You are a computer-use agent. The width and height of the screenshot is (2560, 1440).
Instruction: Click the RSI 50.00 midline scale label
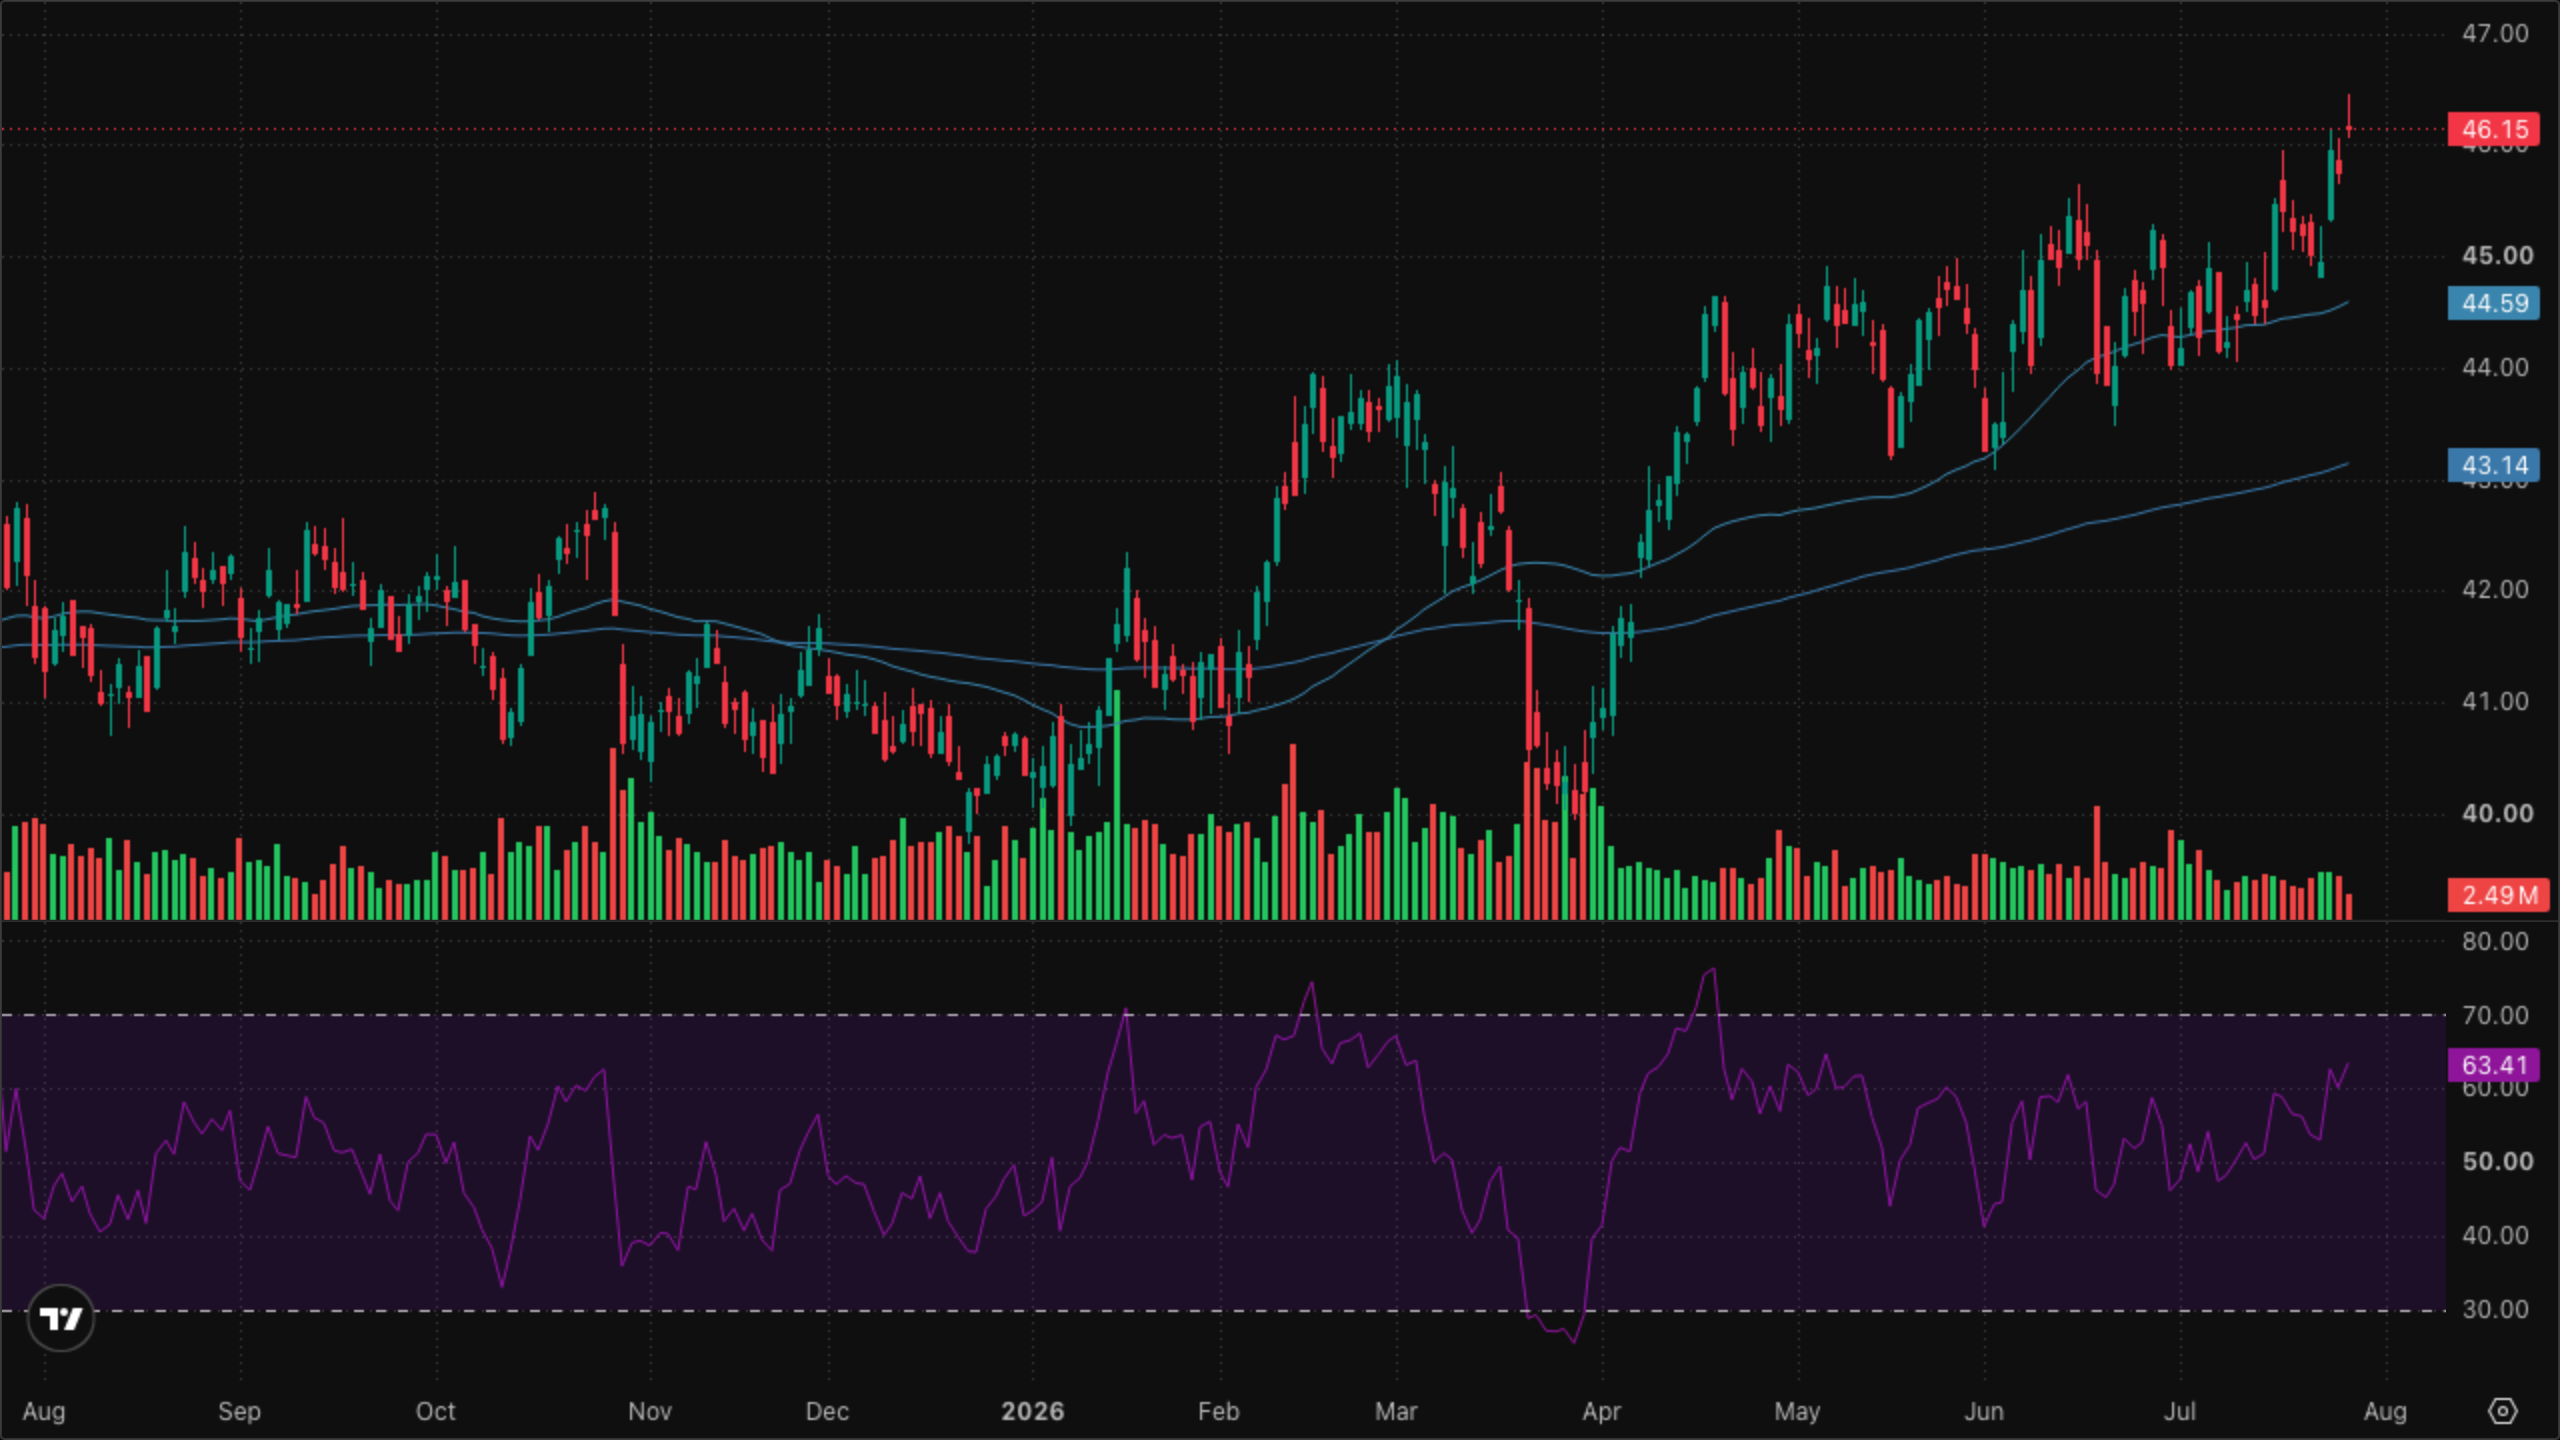tap(2497, 1161)
